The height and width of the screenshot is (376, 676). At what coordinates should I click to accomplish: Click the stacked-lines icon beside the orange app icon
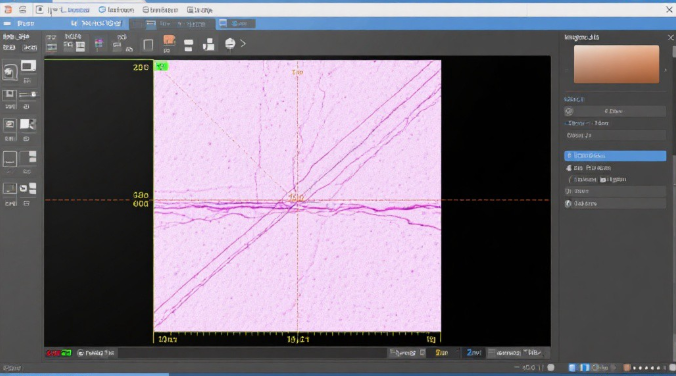pyautogui.click(x=22, y=9)
